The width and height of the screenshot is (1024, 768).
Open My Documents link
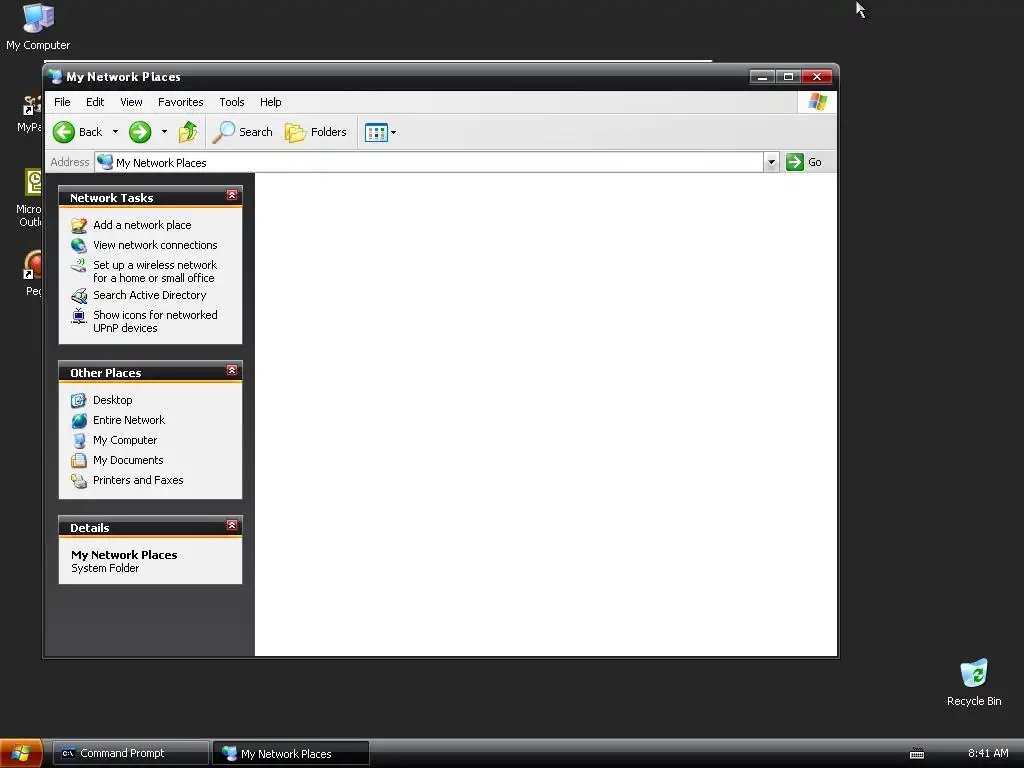[128, 460]
